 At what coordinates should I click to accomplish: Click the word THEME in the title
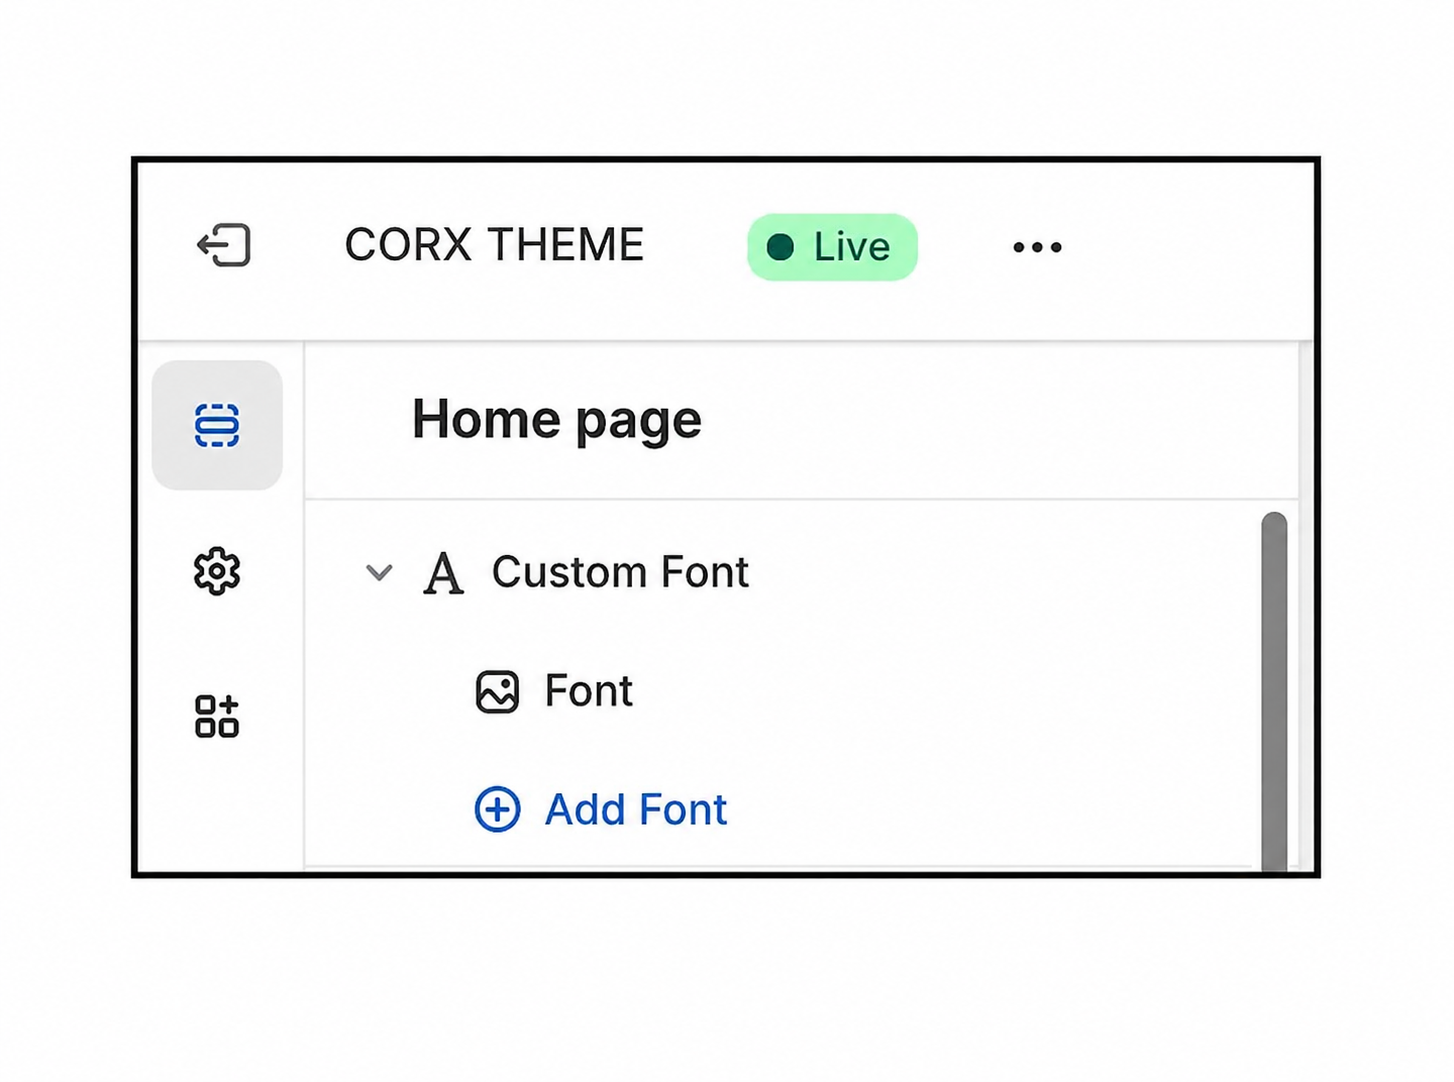(x=566, y=246)
